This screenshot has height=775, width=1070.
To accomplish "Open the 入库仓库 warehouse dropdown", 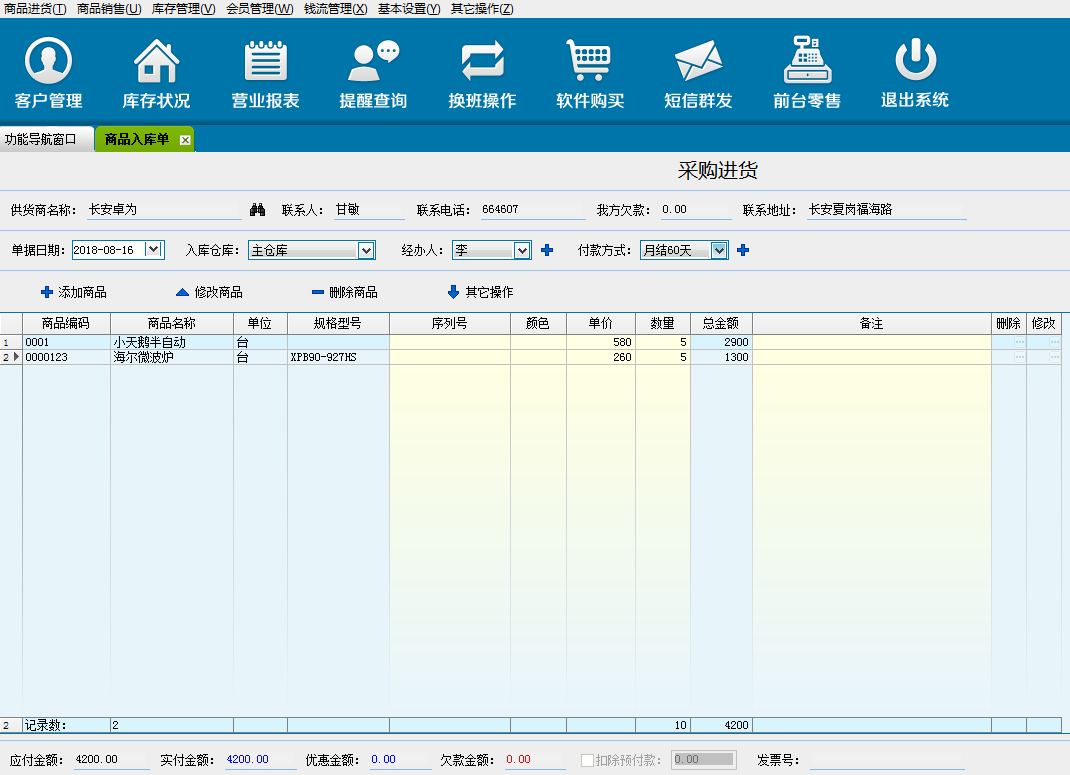I will 366,250.
